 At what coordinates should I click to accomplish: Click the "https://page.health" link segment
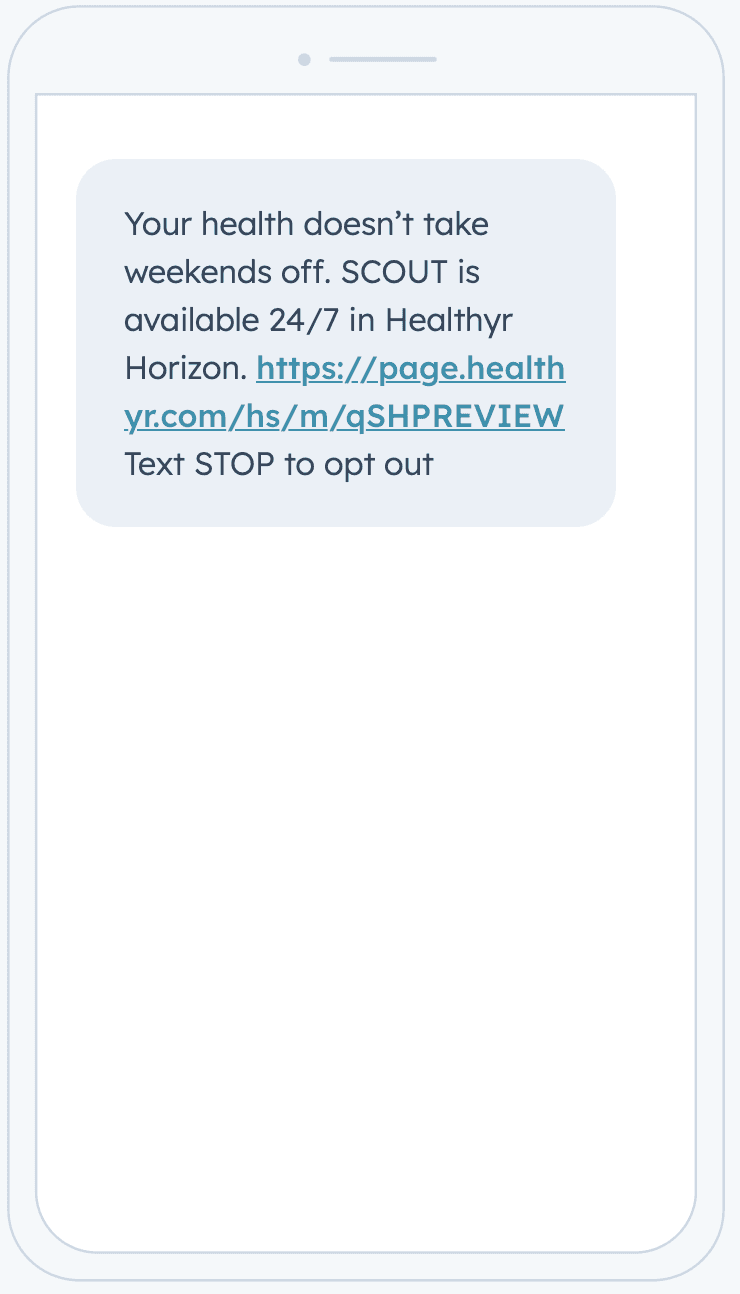[411, 369]
